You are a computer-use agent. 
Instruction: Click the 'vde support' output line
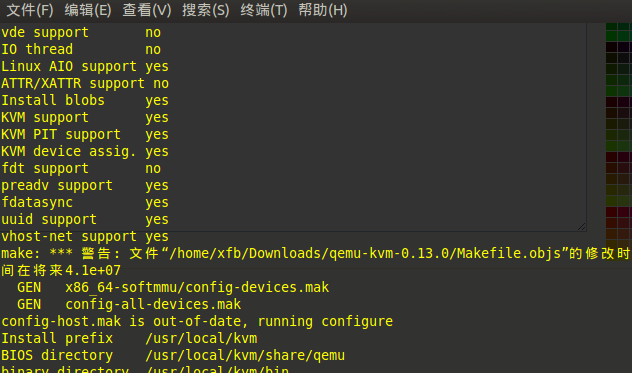[81, 32]
